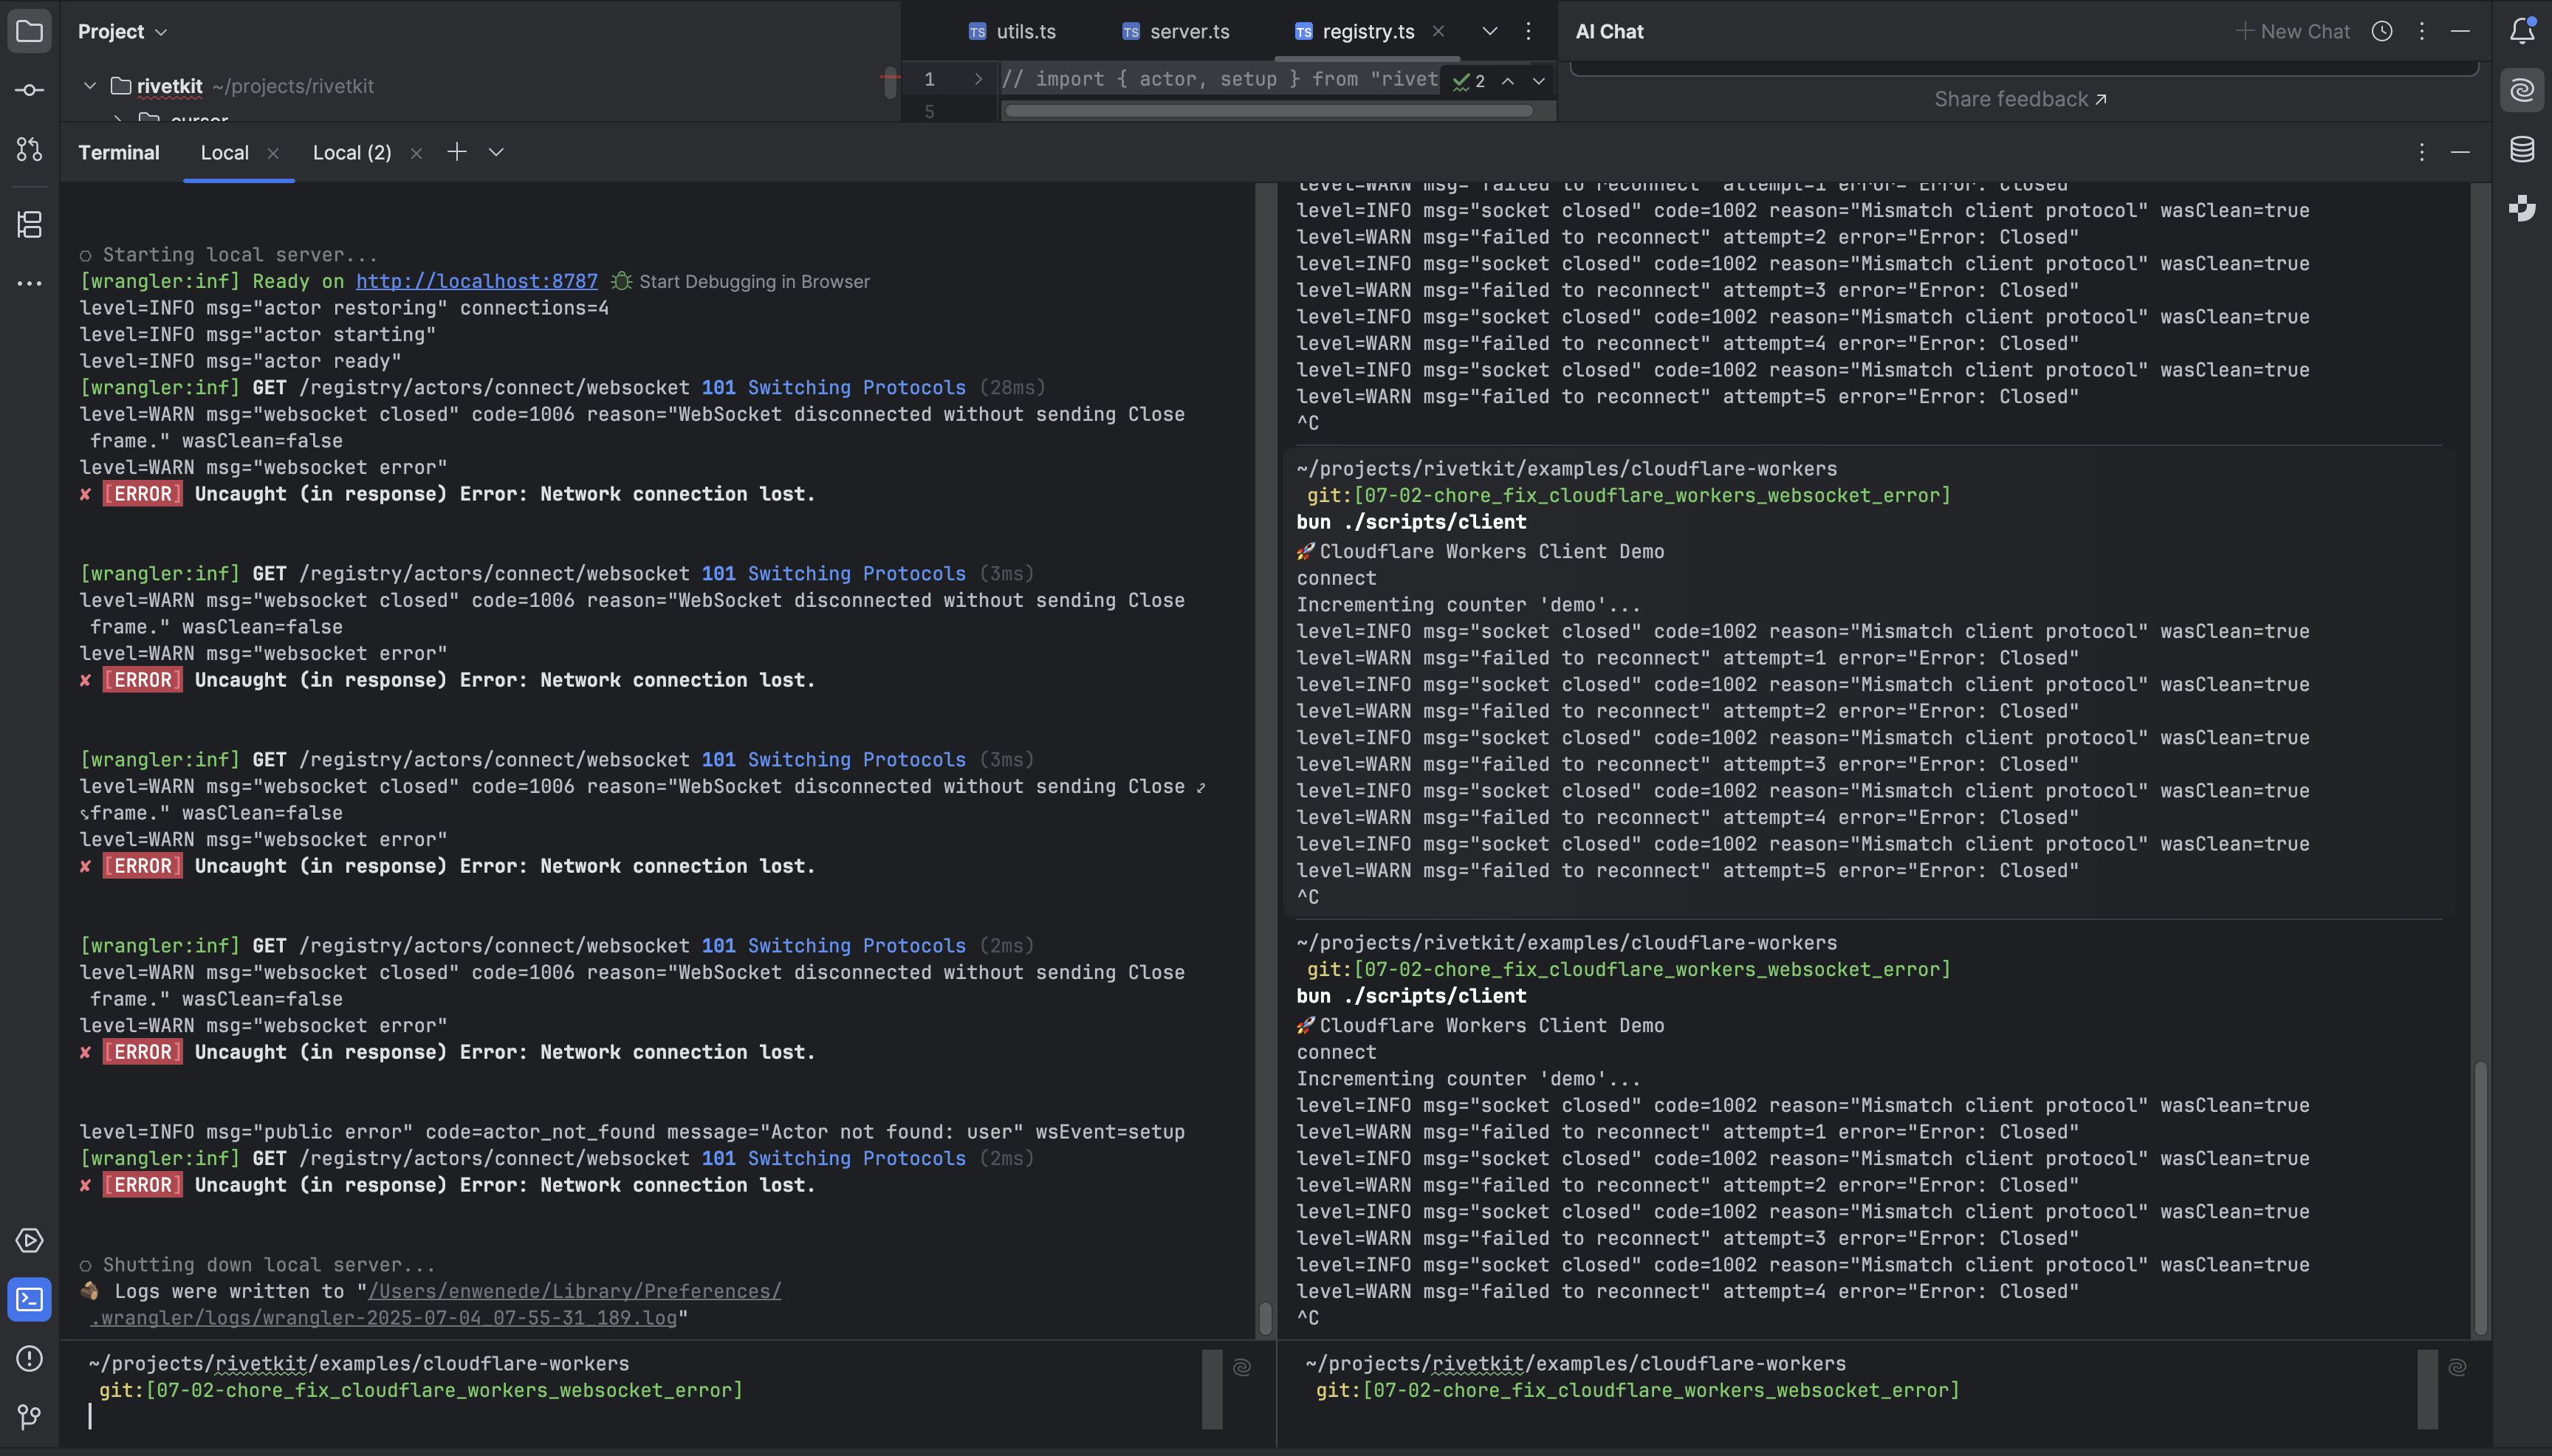The image size is (2552, 1456).
Task: Switch to the Local (2) terminal tab
Action: click(x=352, y=152)
